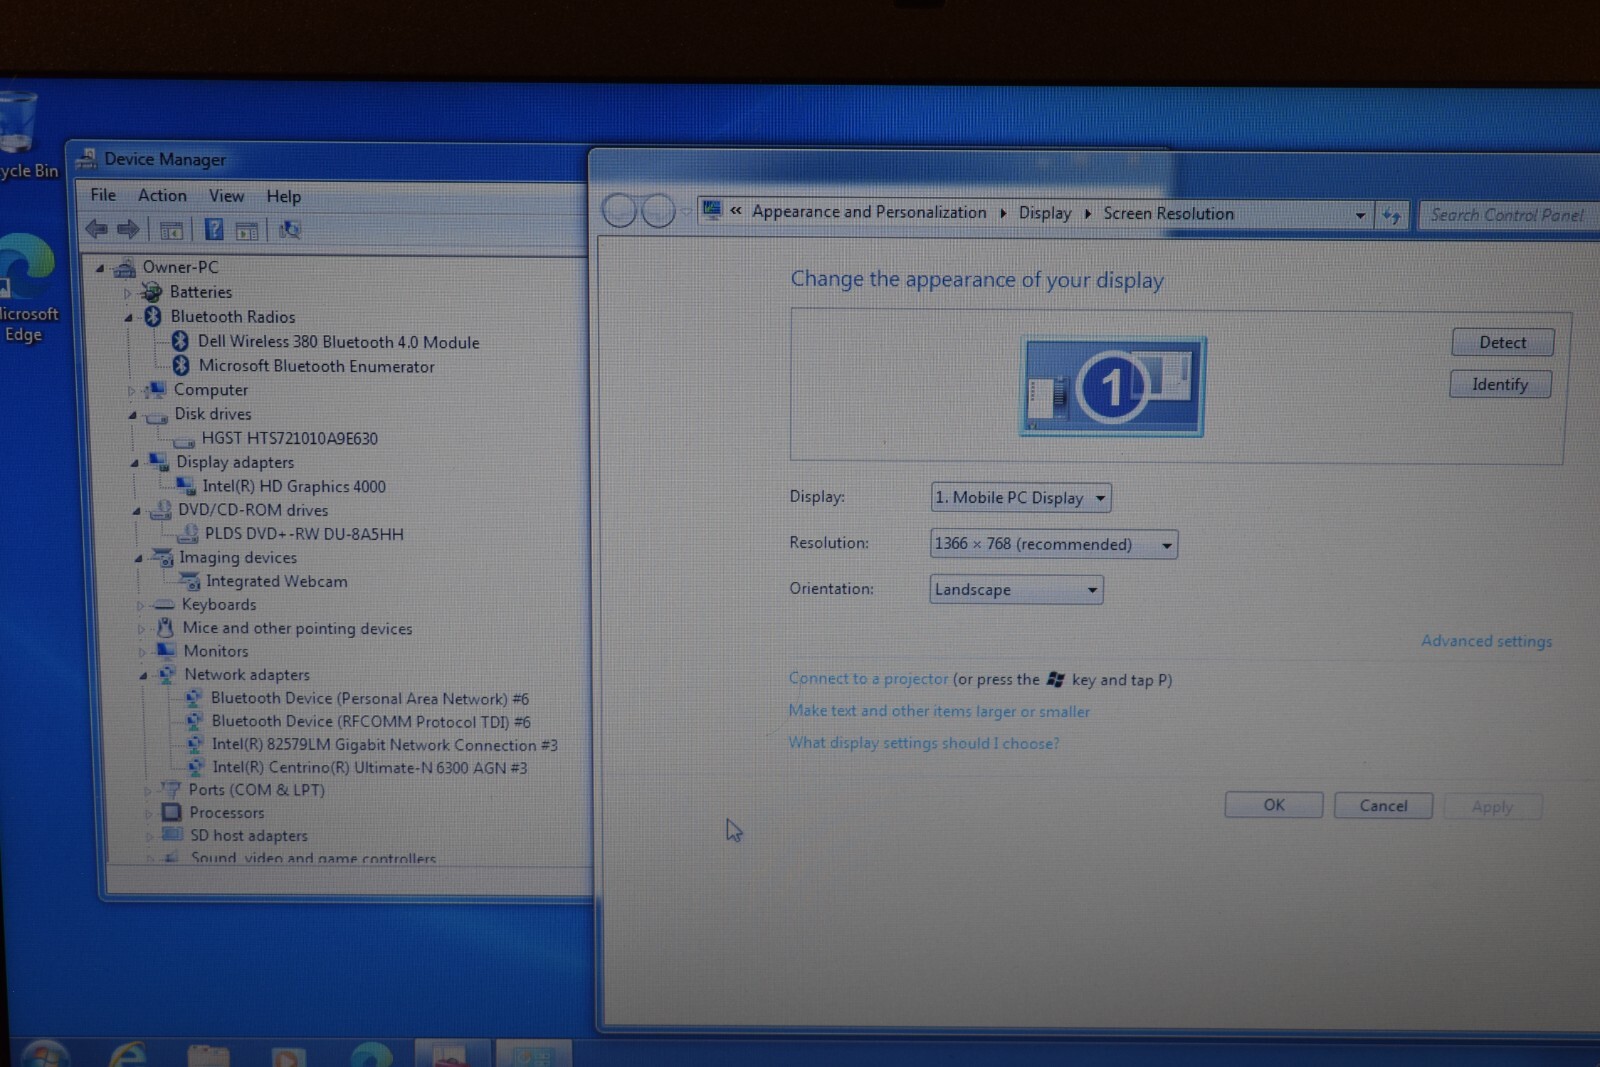Image resolution: width=1600 pixels, height=1067 pixels.
Task: Open the Display dropdown (Mobile PC Display)
Action: coord(1020,497)
